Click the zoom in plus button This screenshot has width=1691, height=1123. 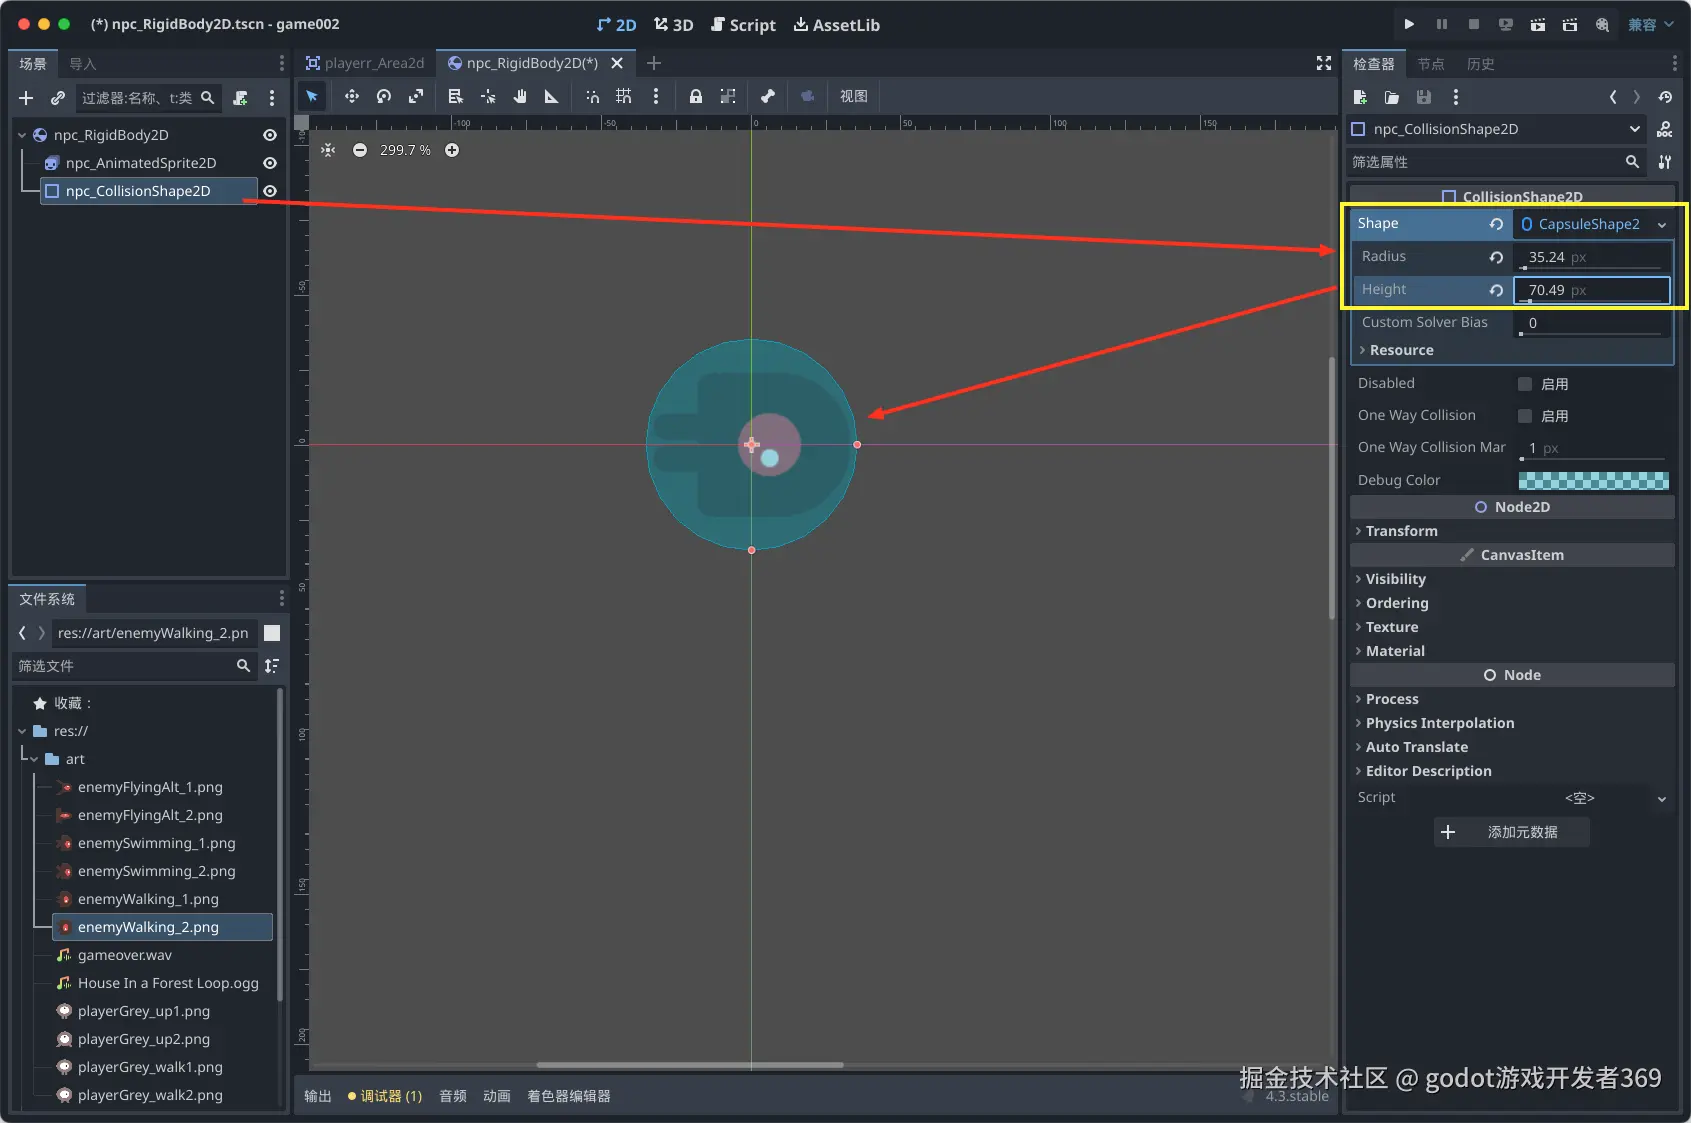pyautogui.click(x=452, y=150)
